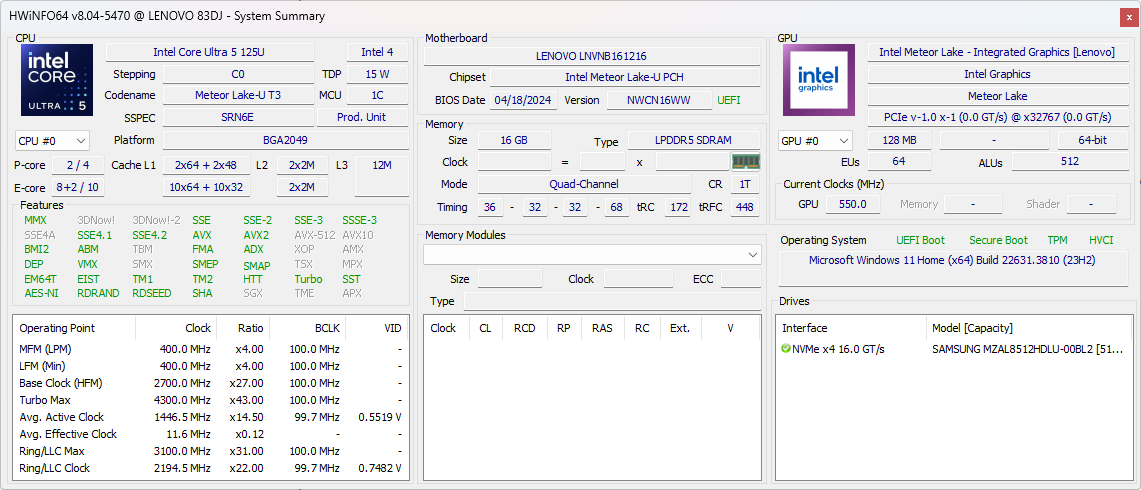Click the Intel Graphics logo
1141x490 pixels.
(x=819, y=80)
